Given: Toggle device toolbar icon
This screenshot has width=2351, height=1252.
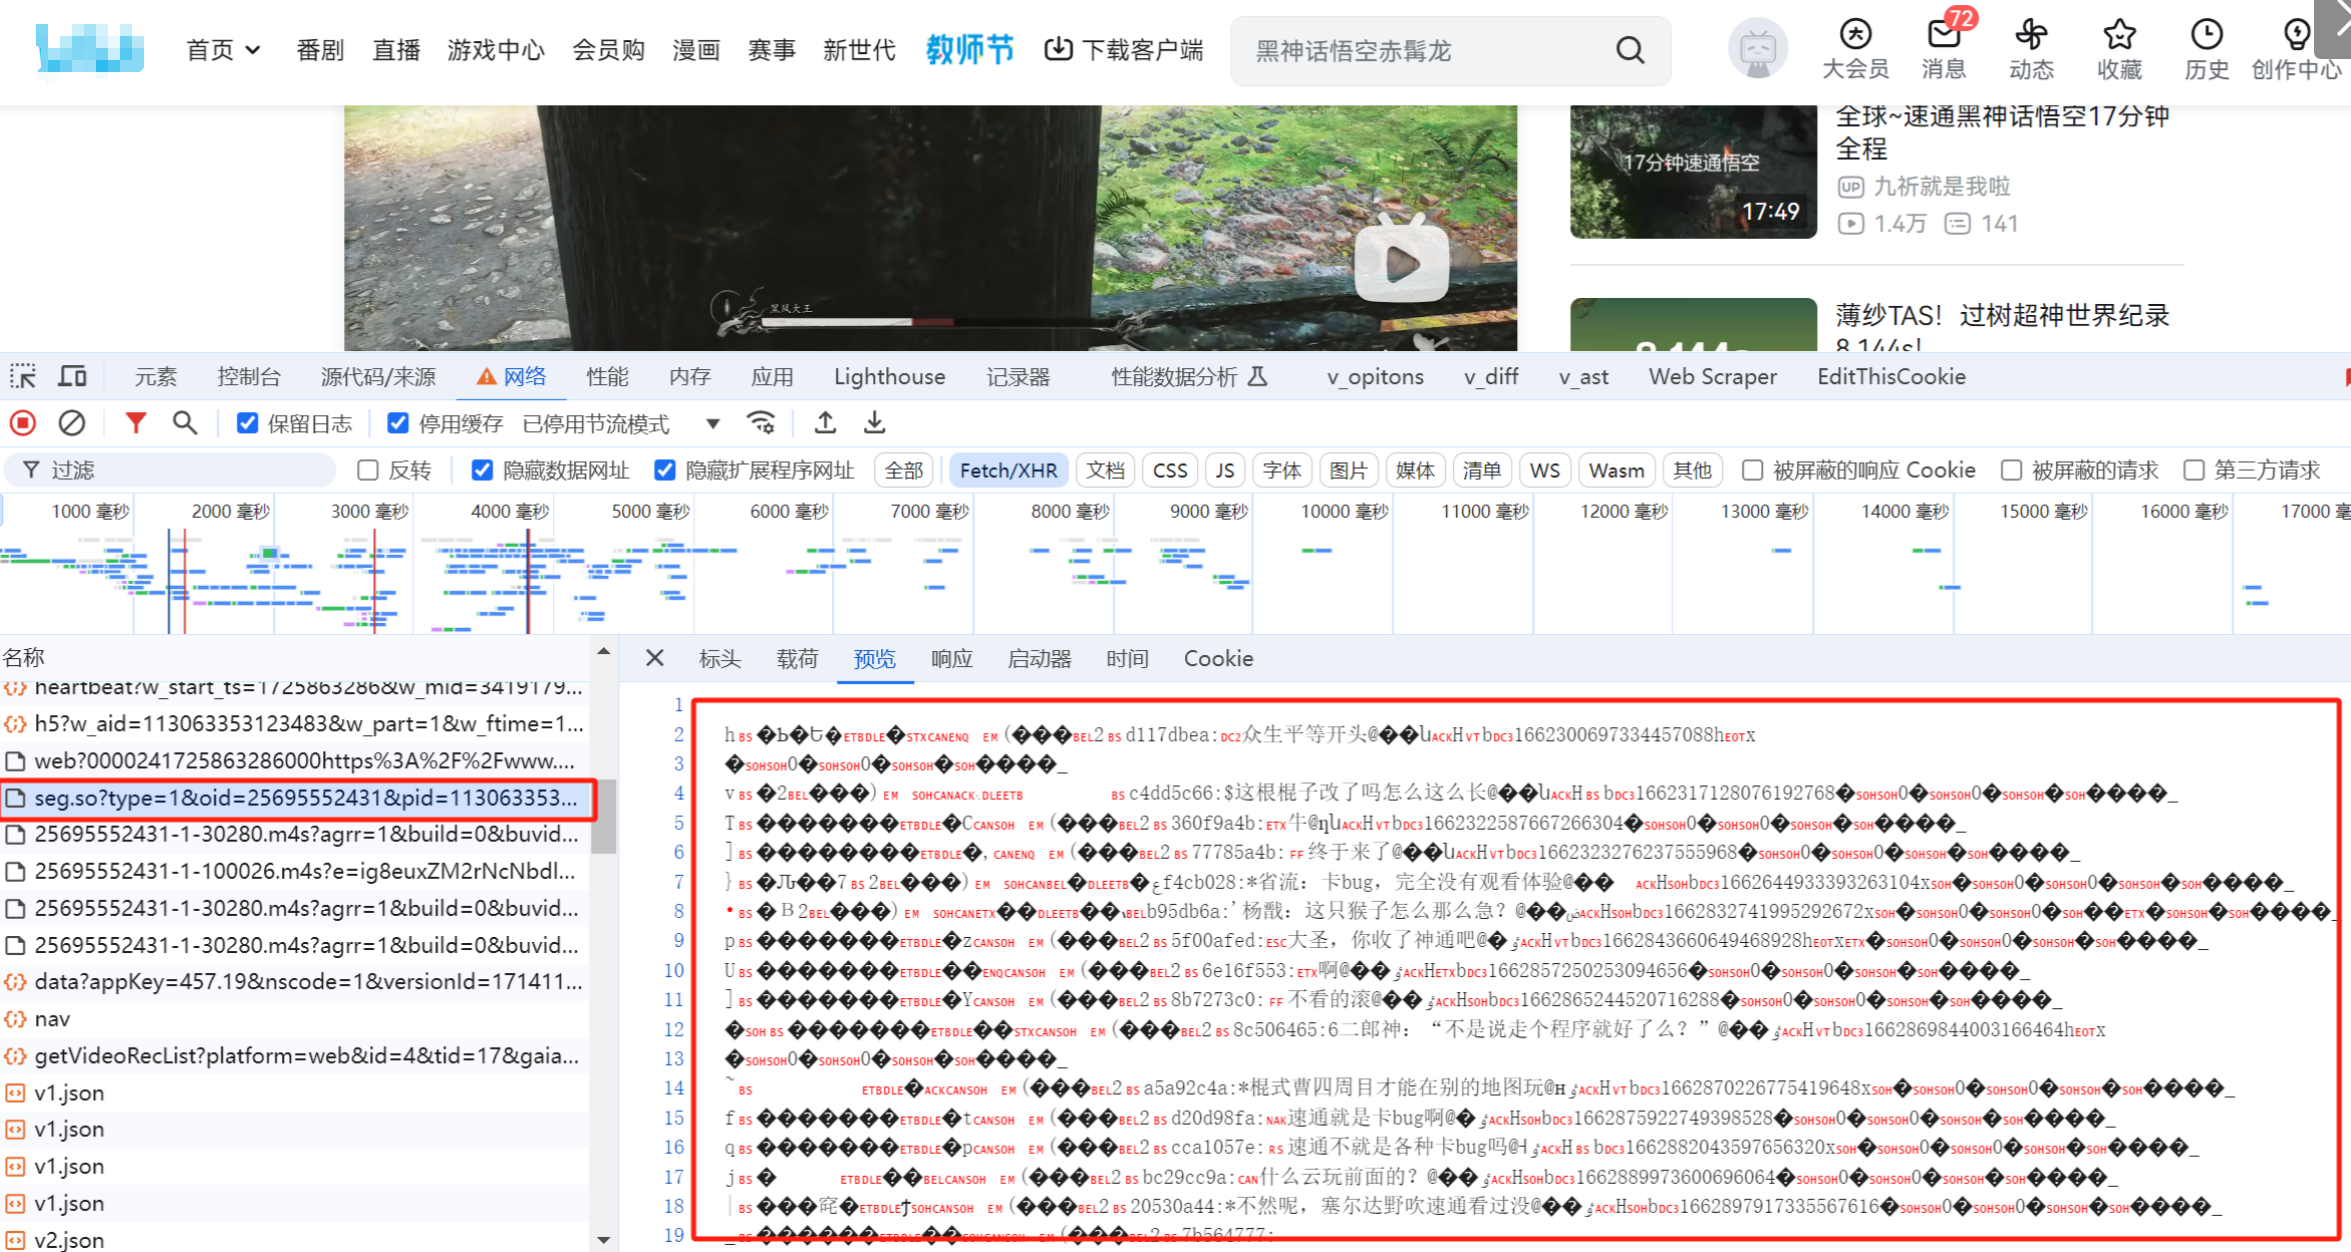Looking at the screenshot, I should coord(72,377).
